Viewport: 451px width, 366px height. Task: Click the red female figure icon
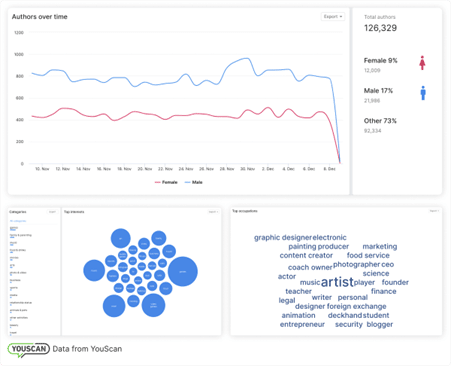point(422,63)
